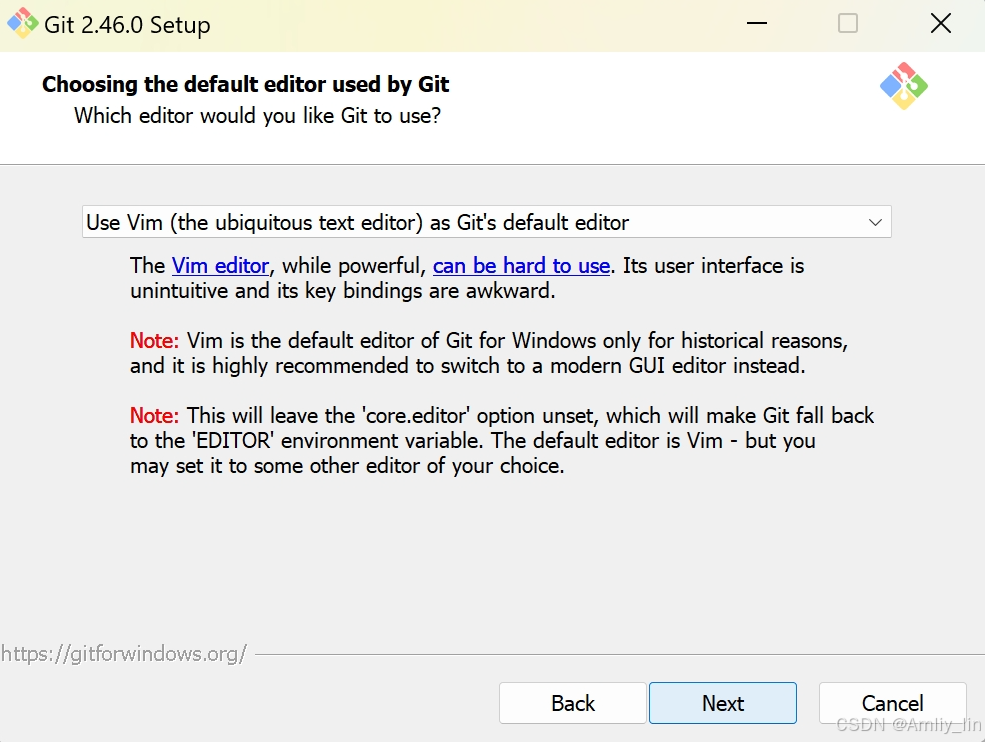
Task: Click the https://gitforwindows.org/ URL text
Action: 124,654
